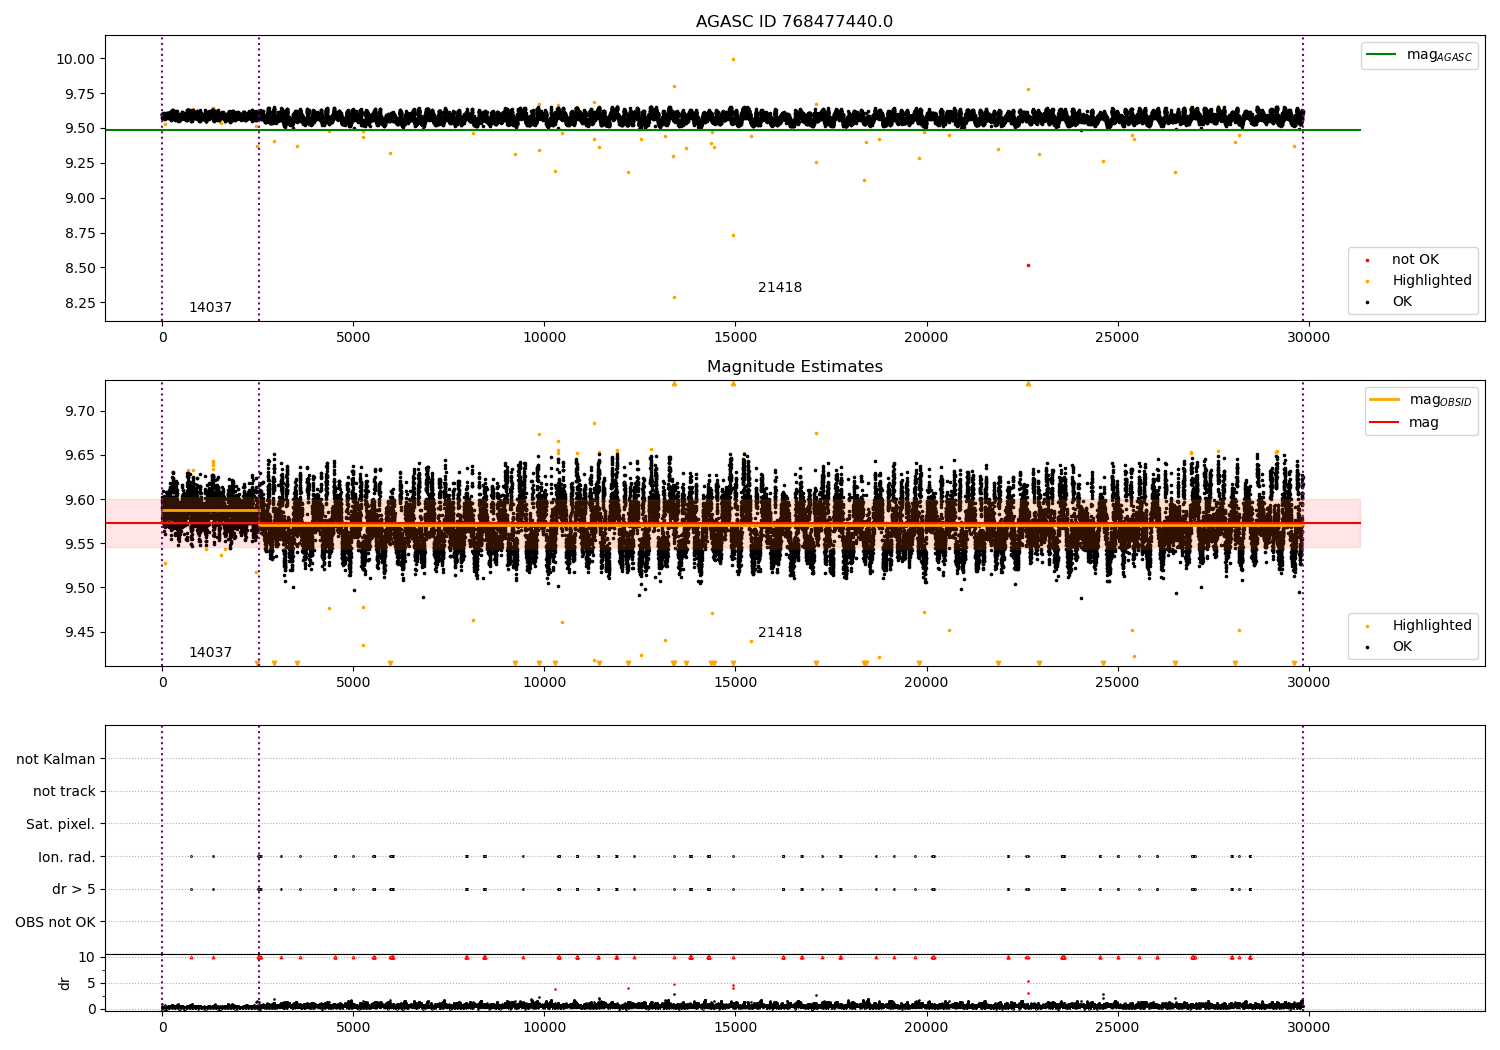This screenshot has height=1050, width=1500.
Task: Click the 9.65 y-axis tick label
Action: click(79, 455)
